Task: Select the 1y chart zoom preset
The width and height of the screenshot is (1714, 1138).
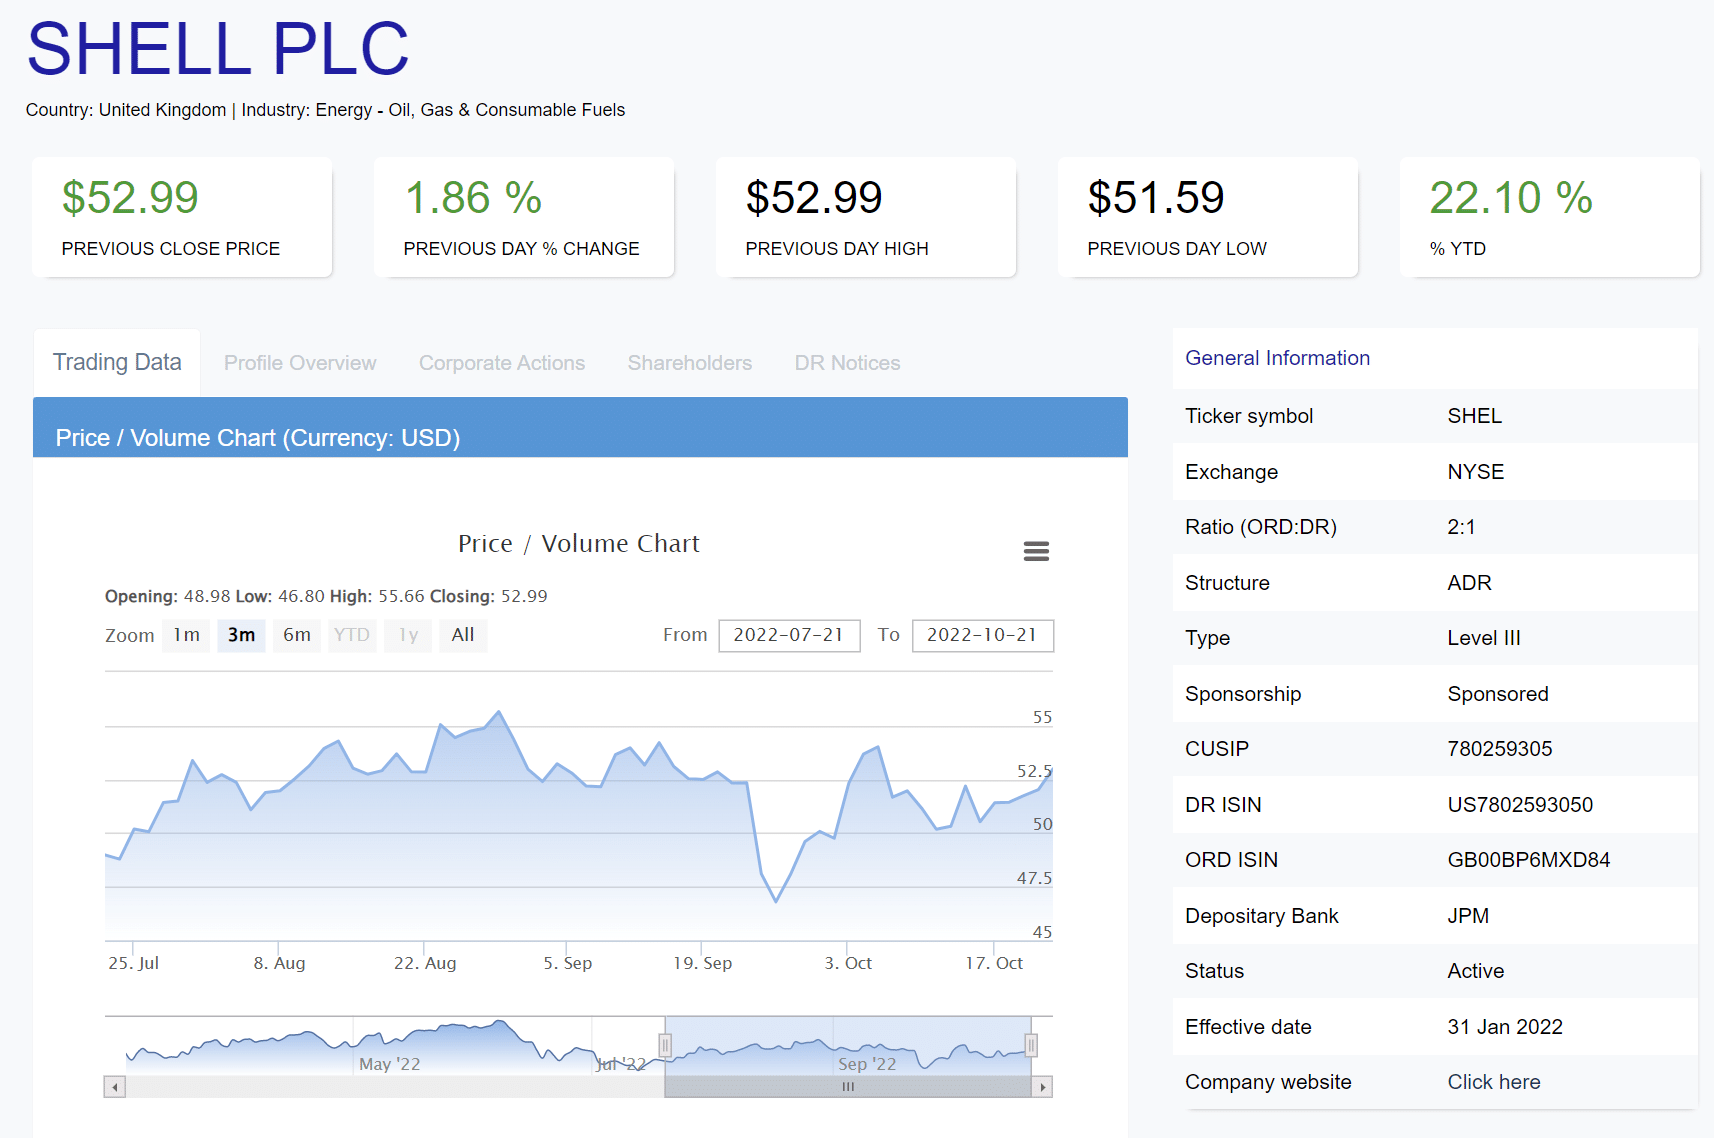Action: pos(407,635)
